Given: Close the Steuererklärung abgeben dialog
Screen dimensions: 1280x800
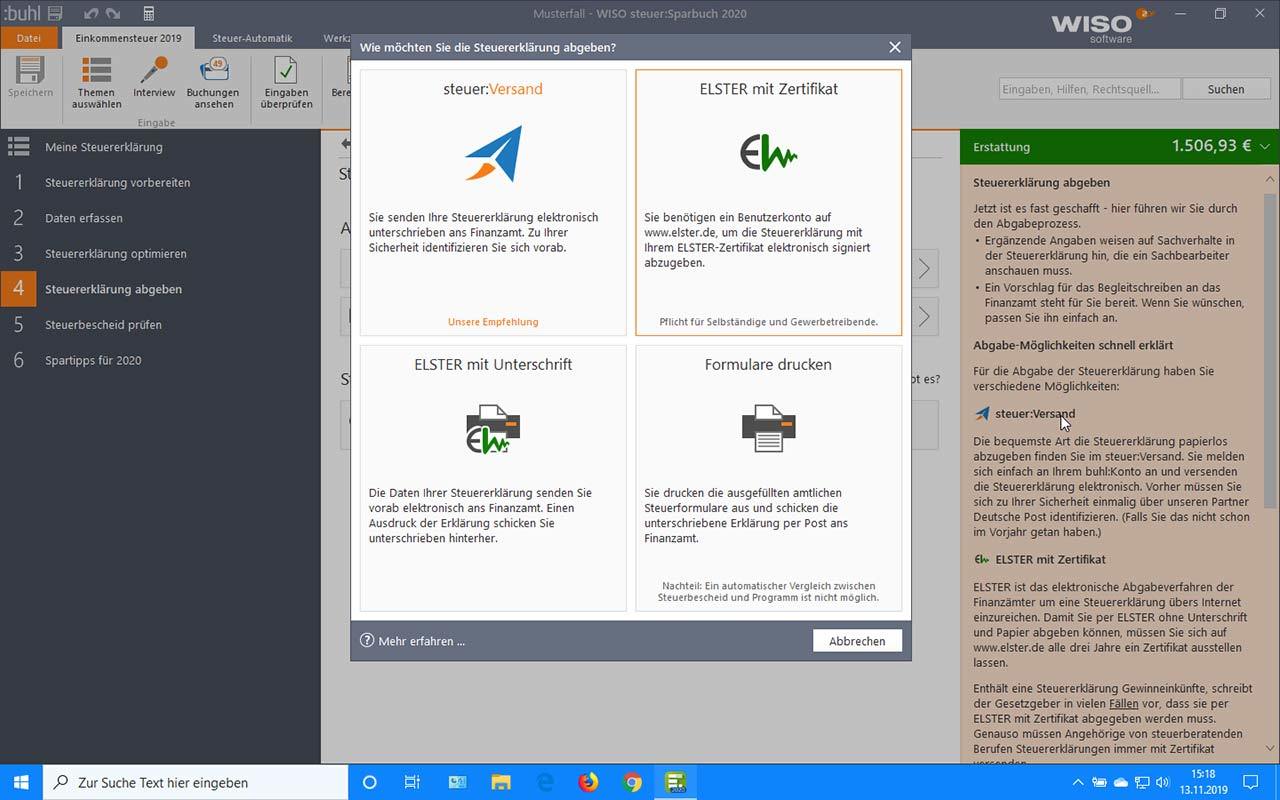Looking at the screenshot, I should pyautogui.click(x=895, y=47).
